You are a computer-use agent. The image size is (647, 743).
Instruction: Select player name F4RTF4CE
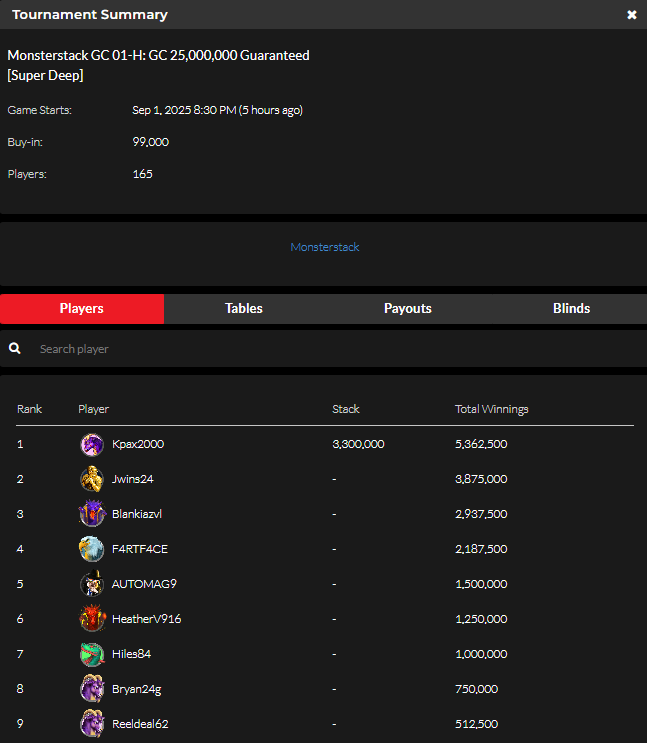tap(140, 549)
